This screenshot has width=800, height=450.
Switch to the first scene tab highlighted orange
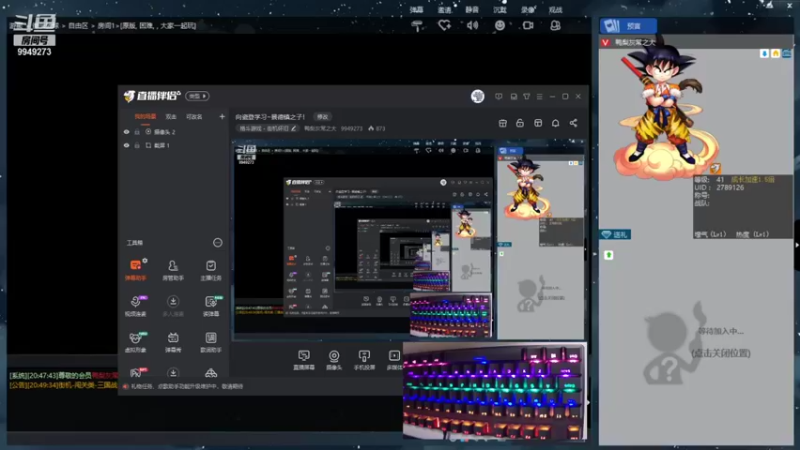[x=145, y=117]
